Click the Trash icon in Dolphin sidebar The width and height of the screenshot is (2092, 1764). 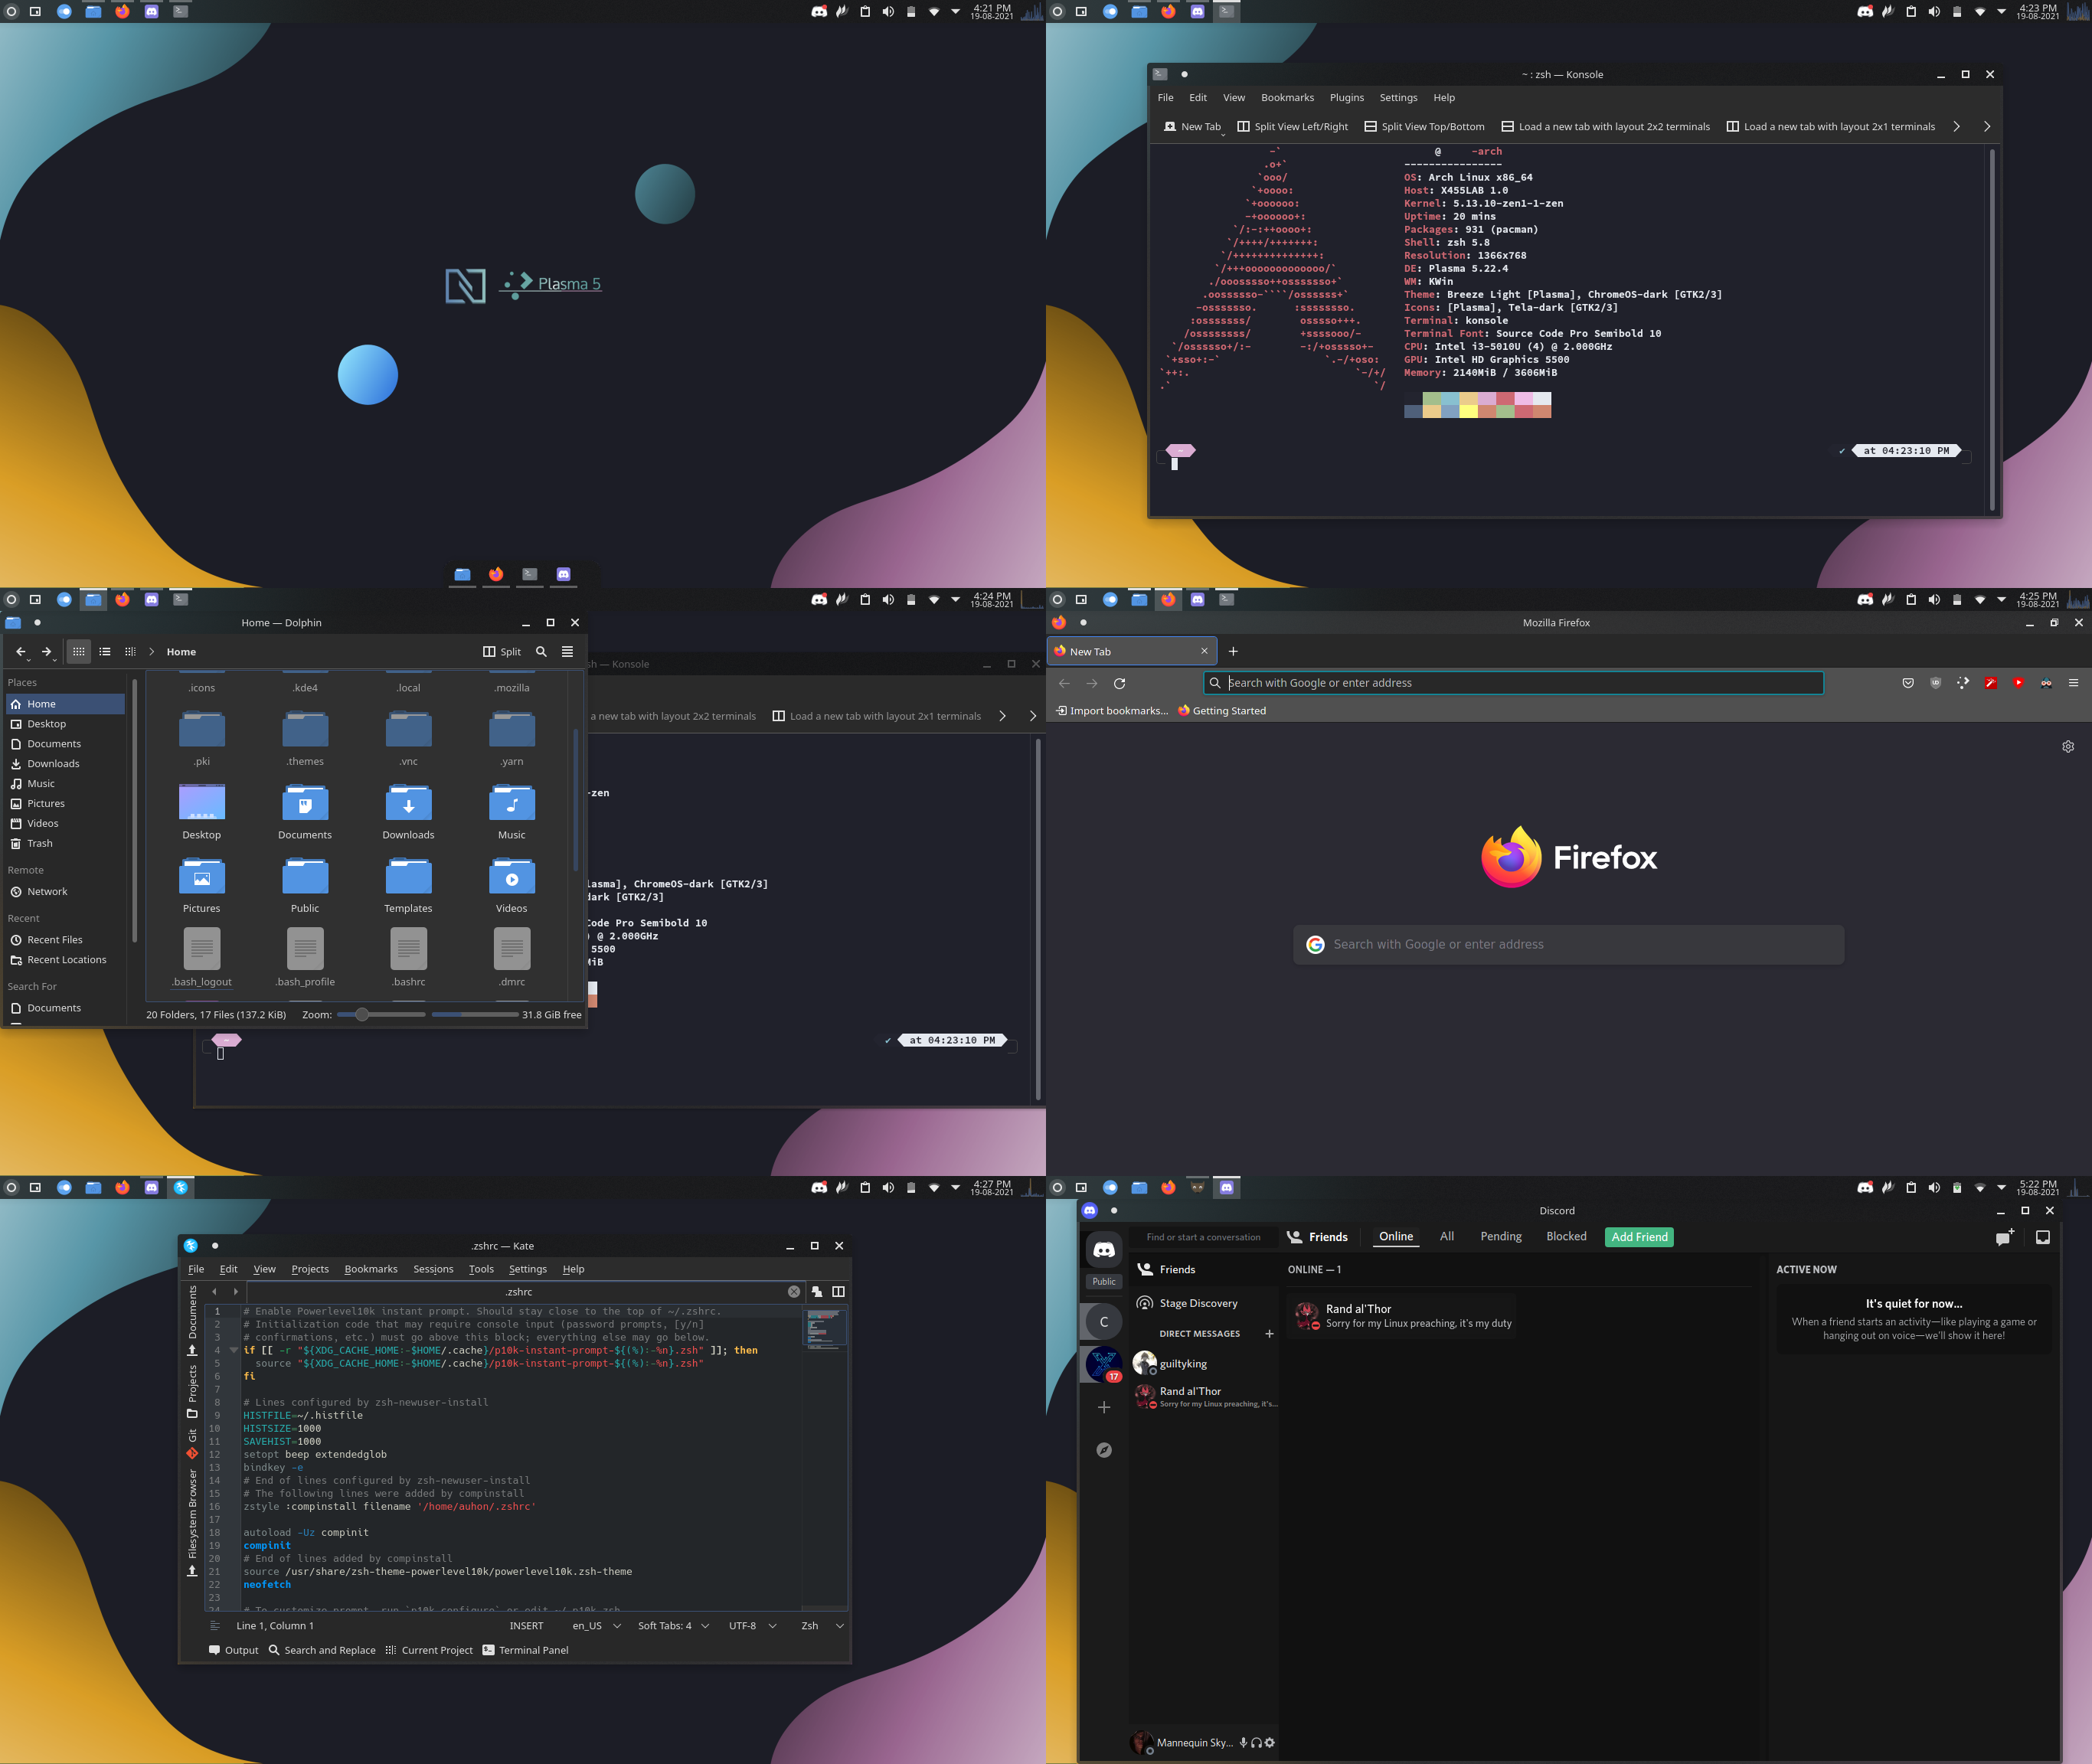pyautogui.click(x=38, y=844)
